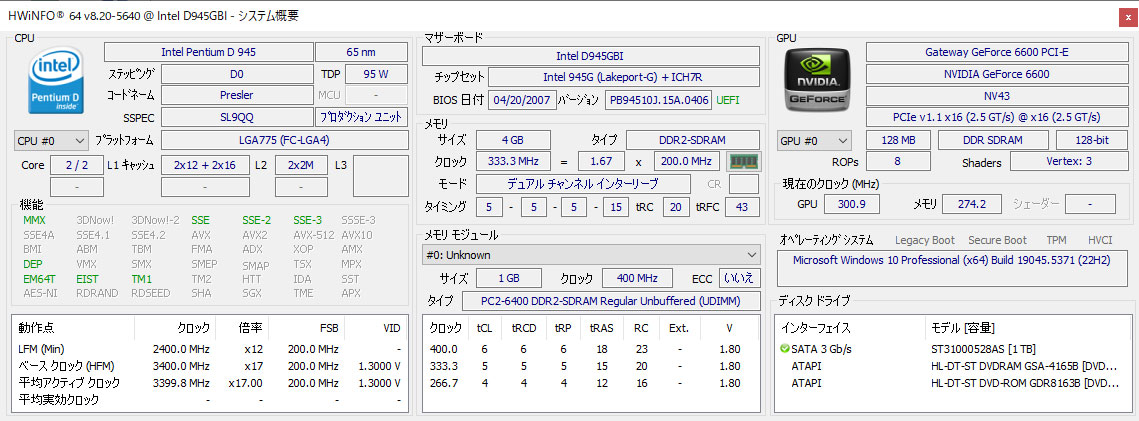The height and width of the screenshot is (421, 1139).
Task: Click the NVIDIA GeForce 6600 field
Action: coord(997,74)
